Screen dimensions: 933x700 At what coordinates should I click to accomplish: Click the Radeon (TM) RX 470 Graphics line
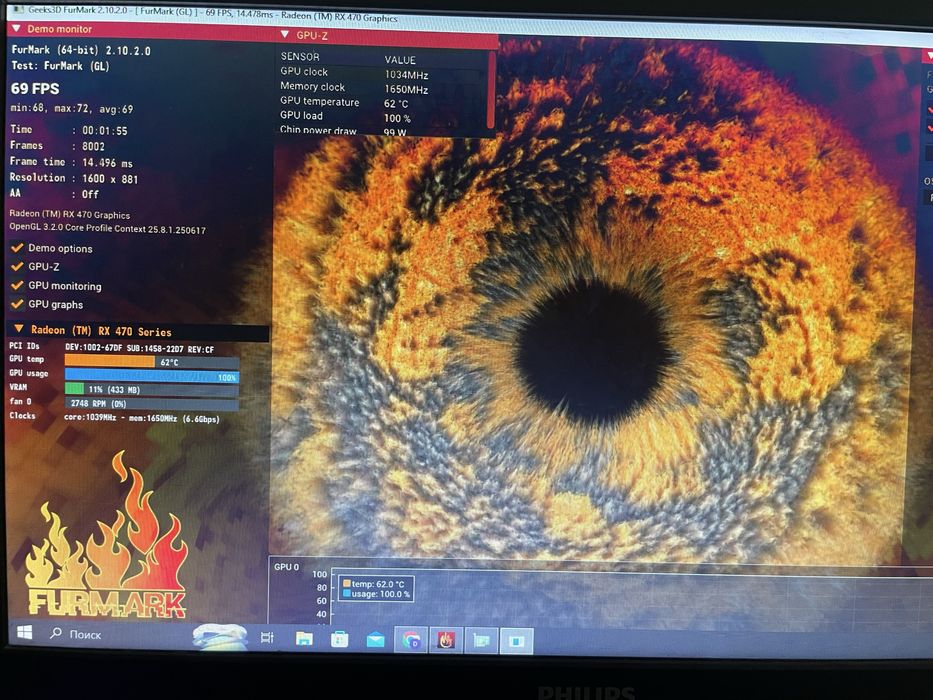coord(70,214)
